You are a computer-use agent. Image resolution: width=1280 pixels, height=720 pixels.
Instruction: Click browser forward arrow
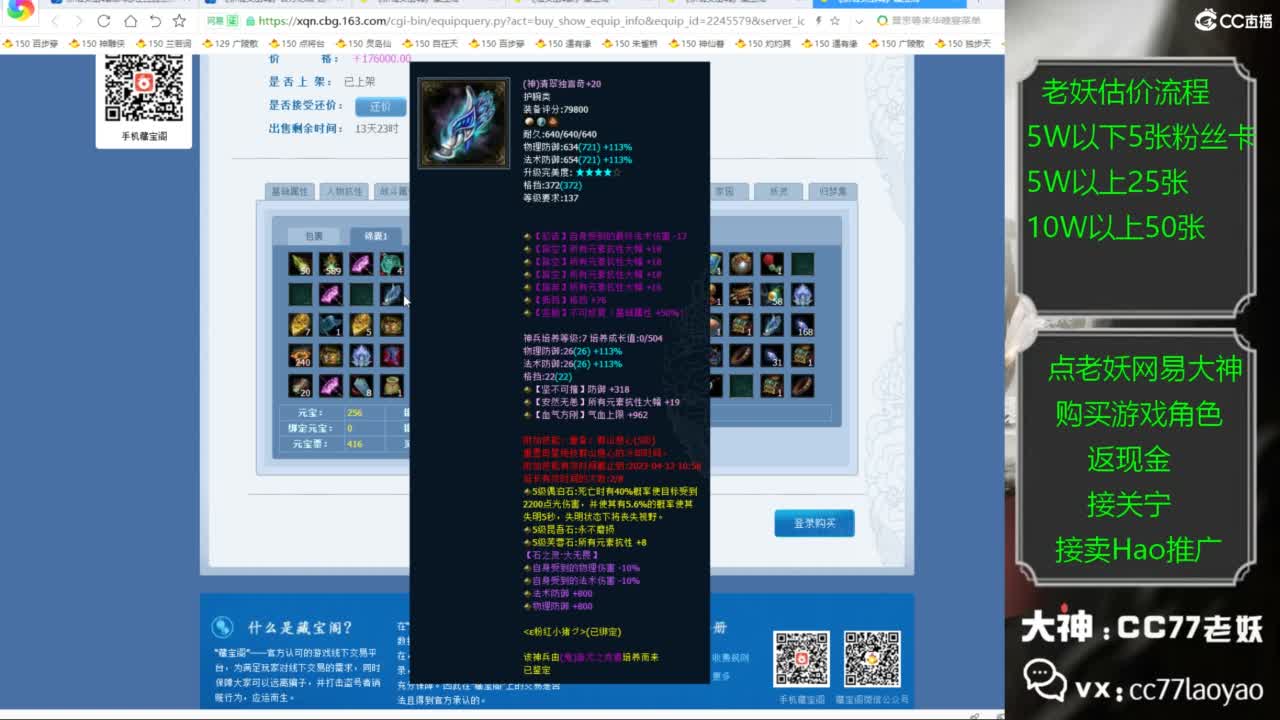point(80,21)
